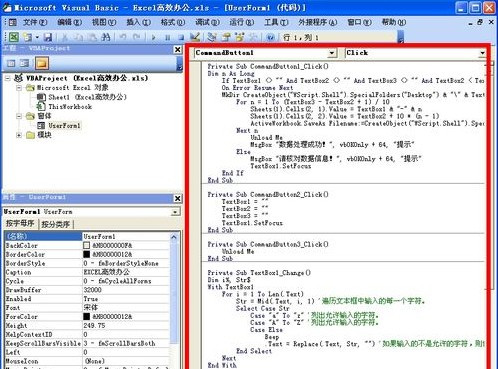Click the toolbar options chevron after 行 1, 列 1

(x=401, y=37)
